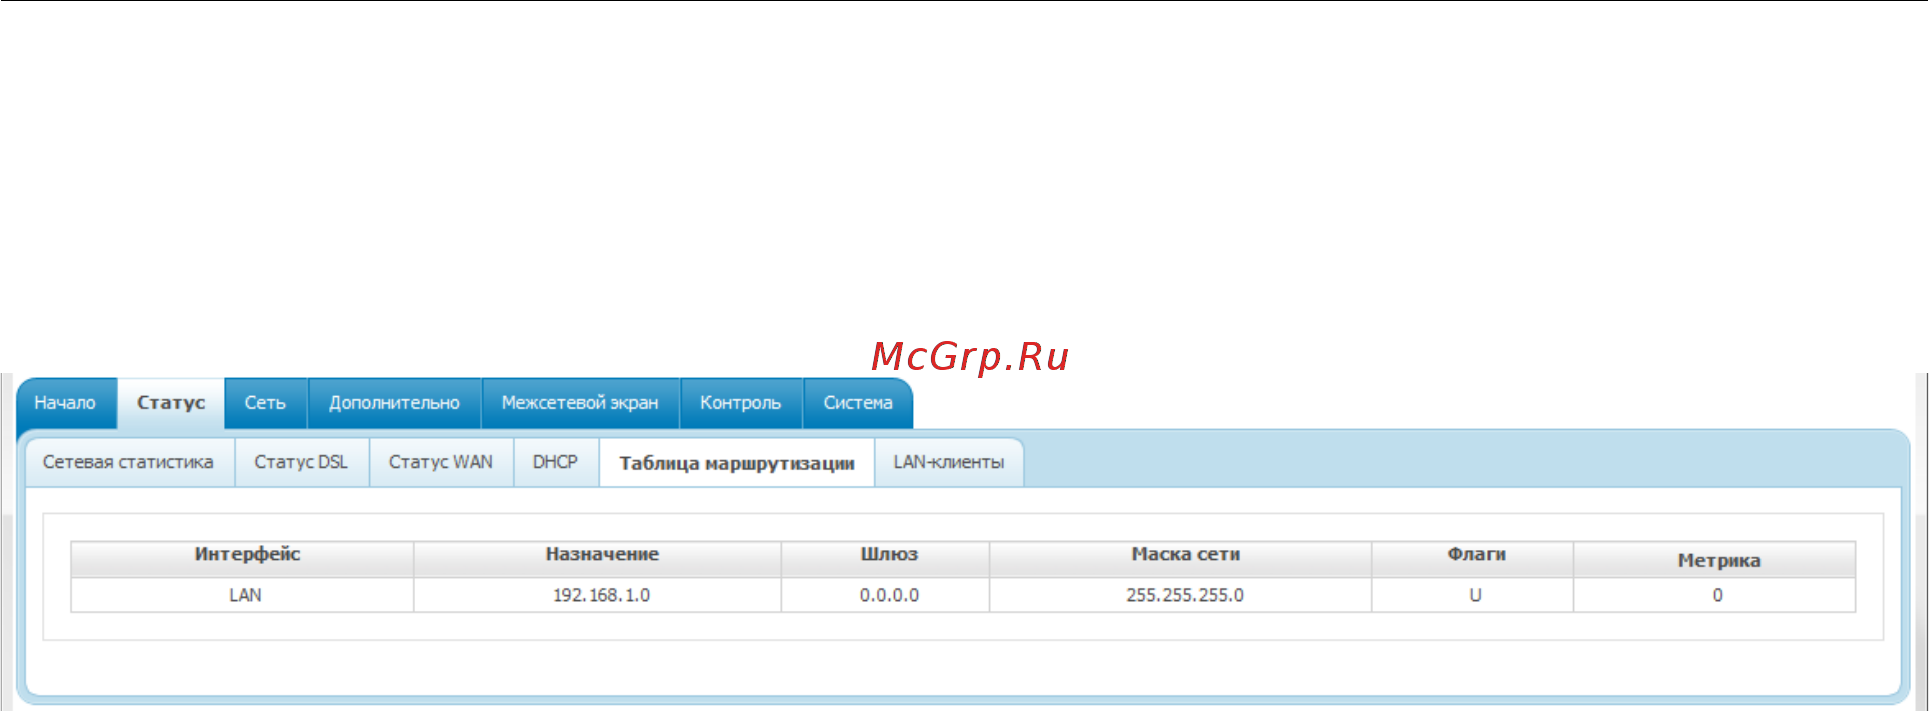Click the Флаги column header

pyautogui.click(x=1473, y=559)
